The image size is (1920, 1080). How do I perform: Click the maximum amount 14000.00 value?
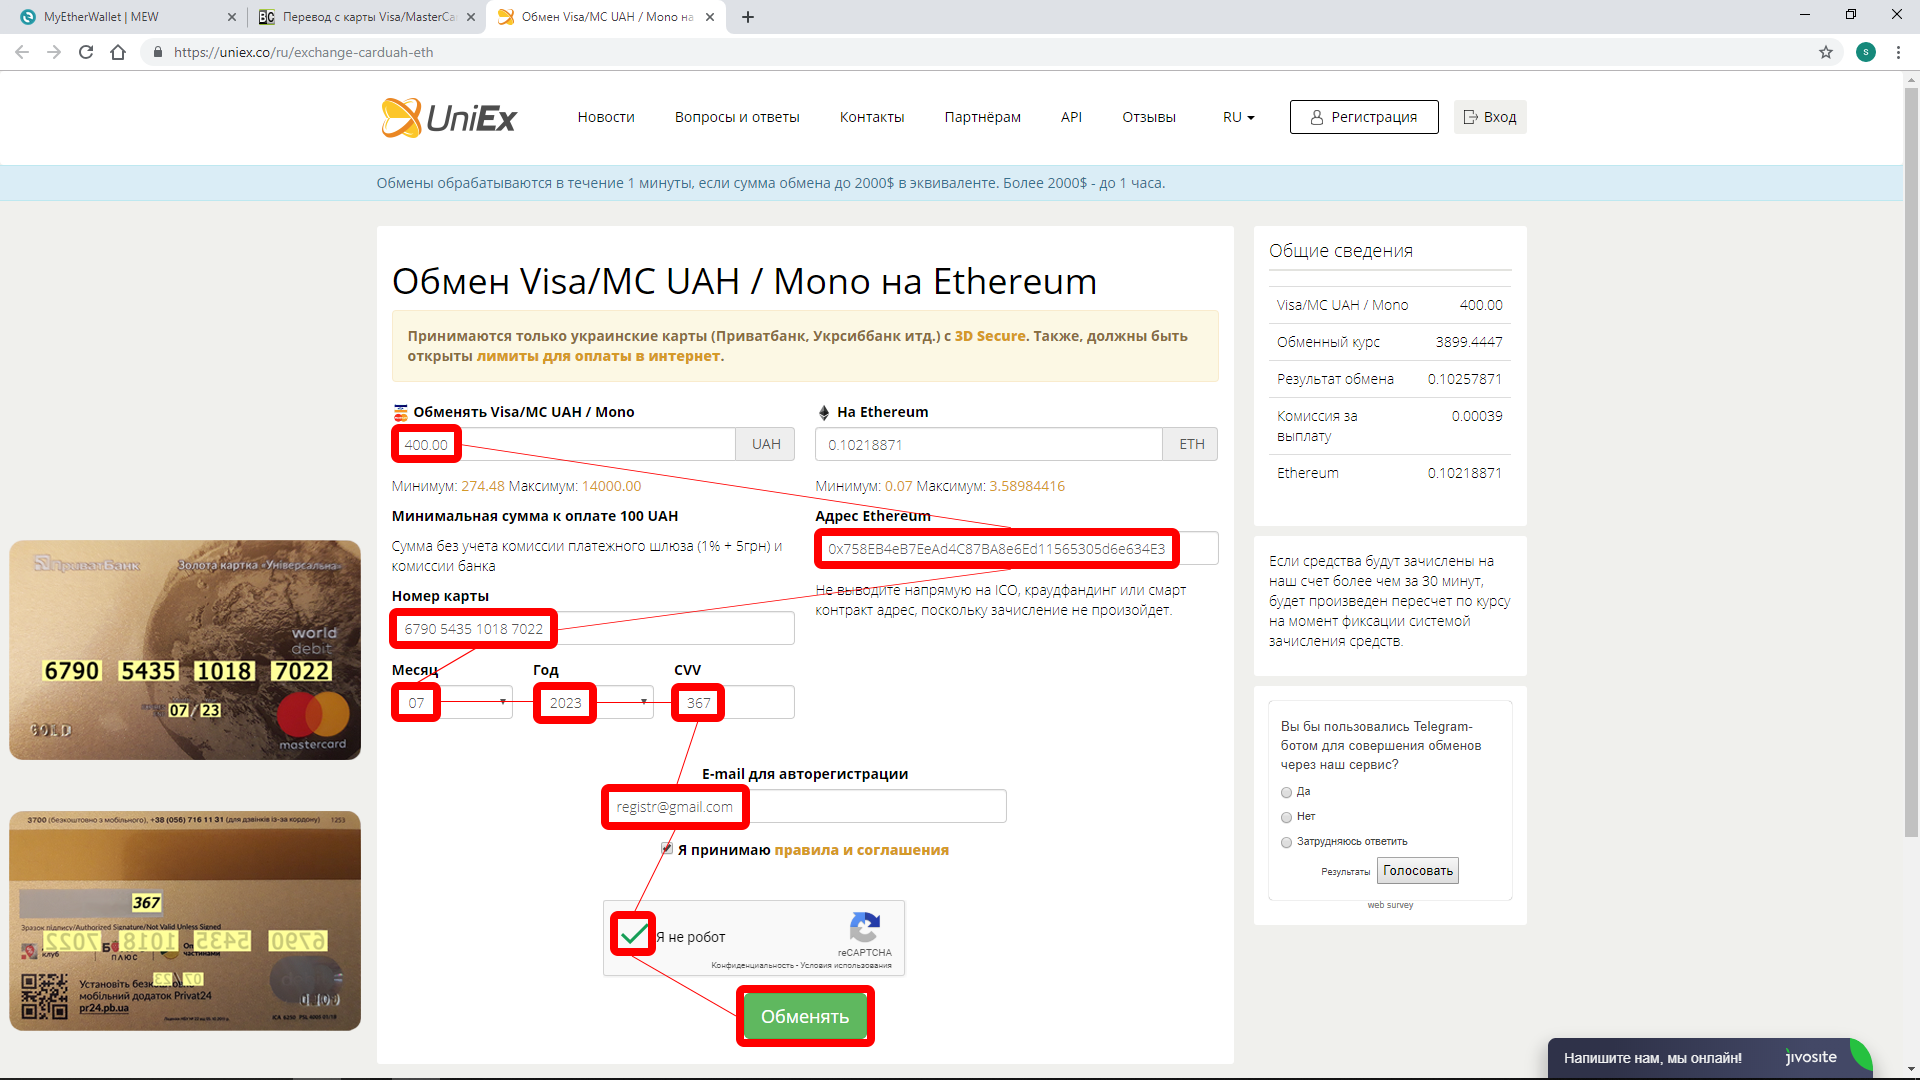611,486
